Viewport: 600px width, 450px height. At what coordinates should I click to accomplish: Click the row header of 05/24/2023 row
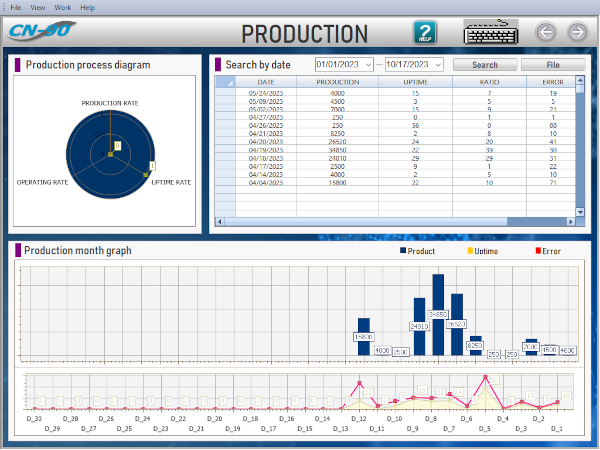pos(225,93)
